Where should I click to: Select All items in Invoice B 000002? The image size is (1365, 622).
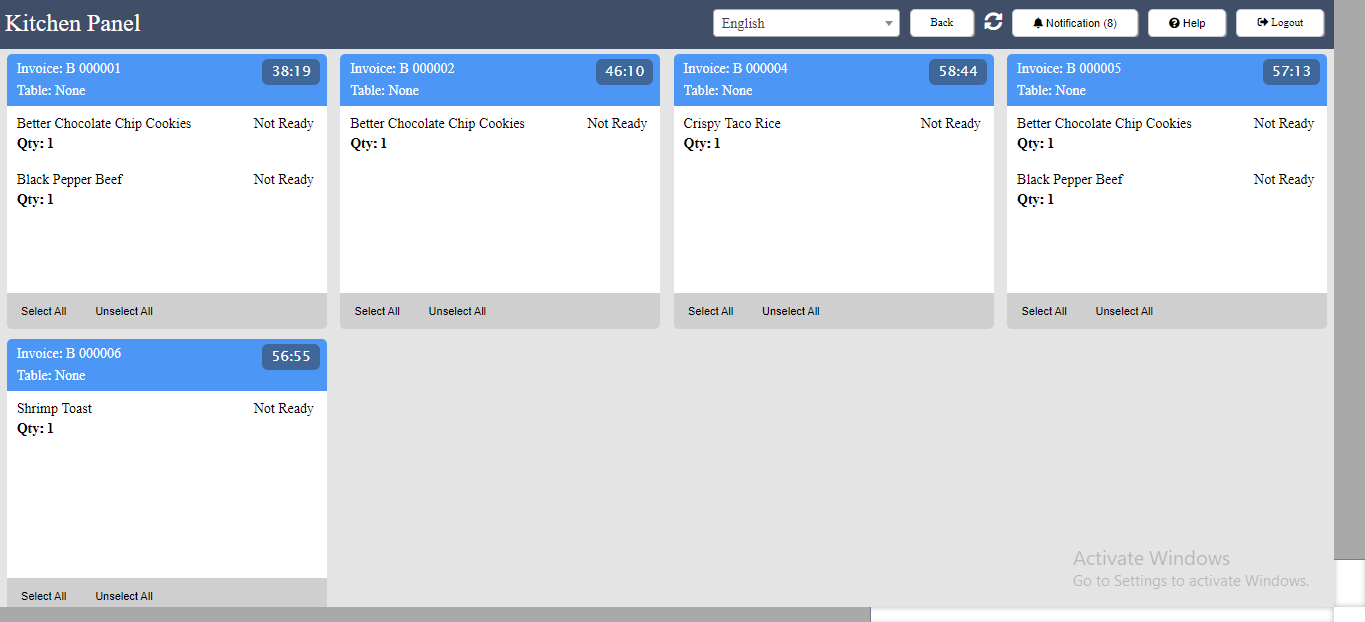coord(377,311)
